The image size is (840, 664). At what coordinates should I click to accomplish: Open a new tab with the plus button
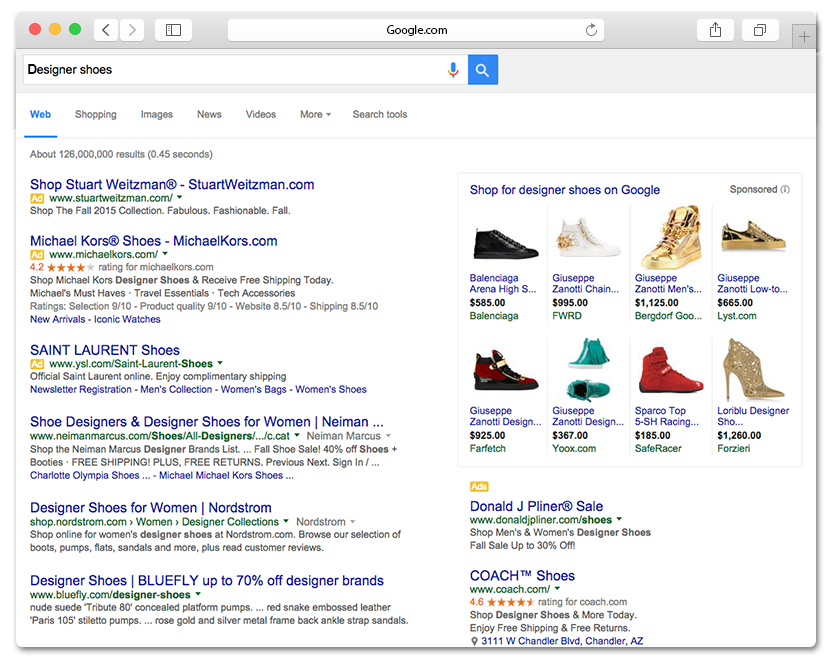click(804, 37)
